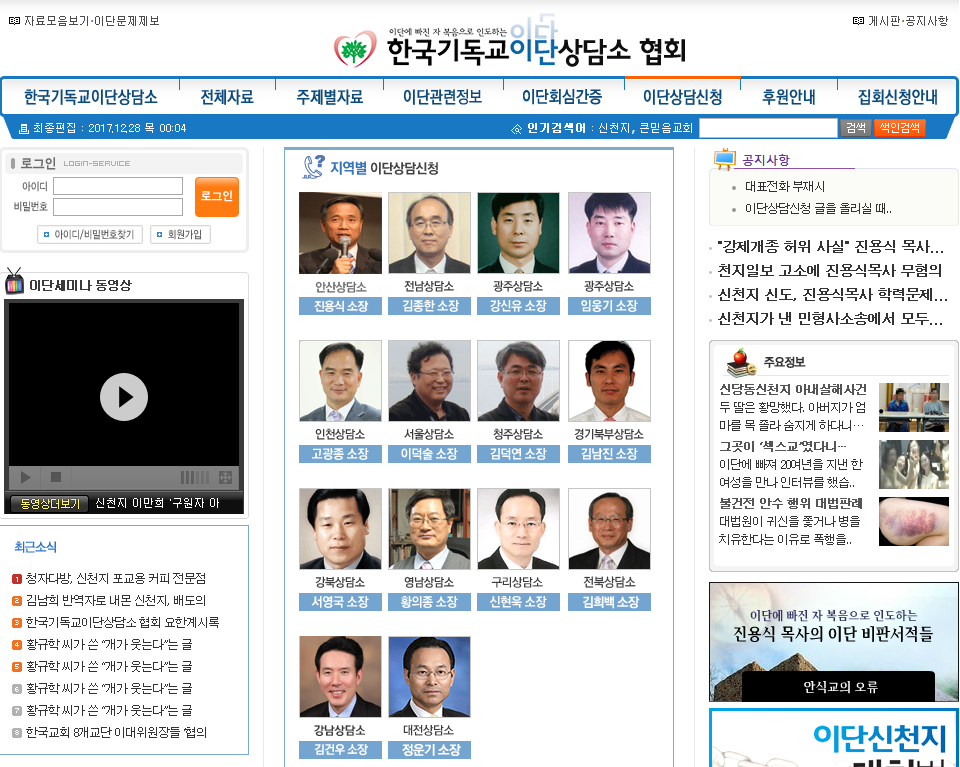Open headline 신천지 신도, 진용식목사 학력문제

[832, 295]
